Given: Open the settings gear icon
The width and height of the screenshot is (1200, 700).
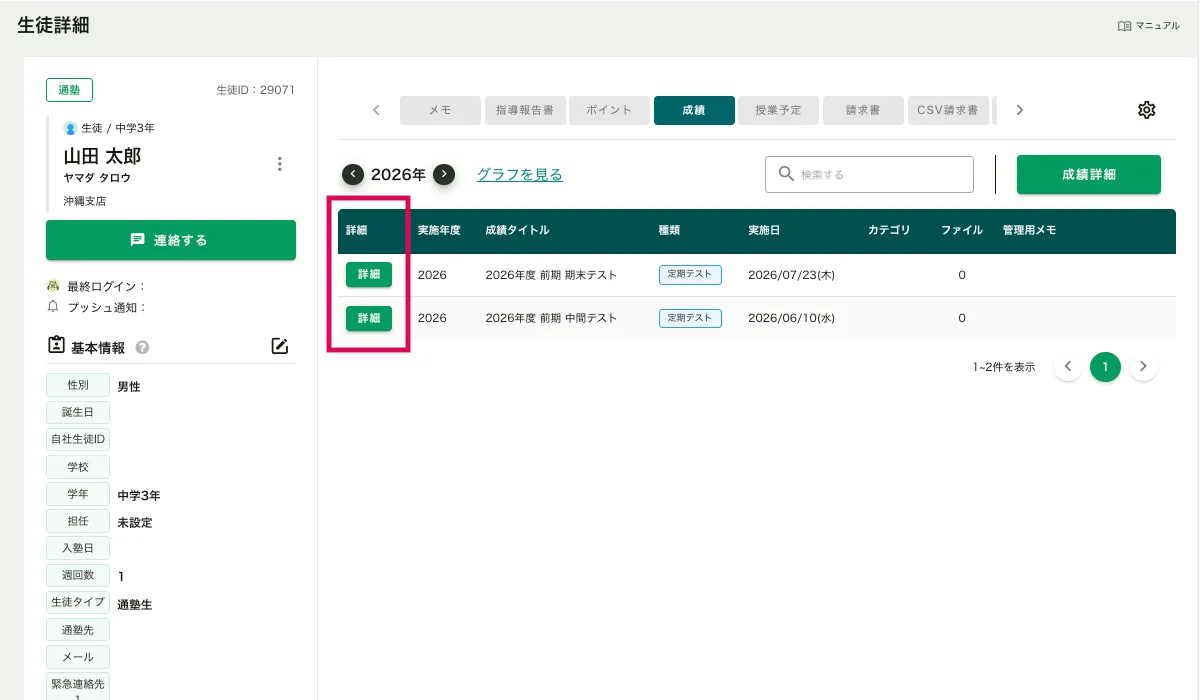Looking at the screenshot, I should point(1146,110).
